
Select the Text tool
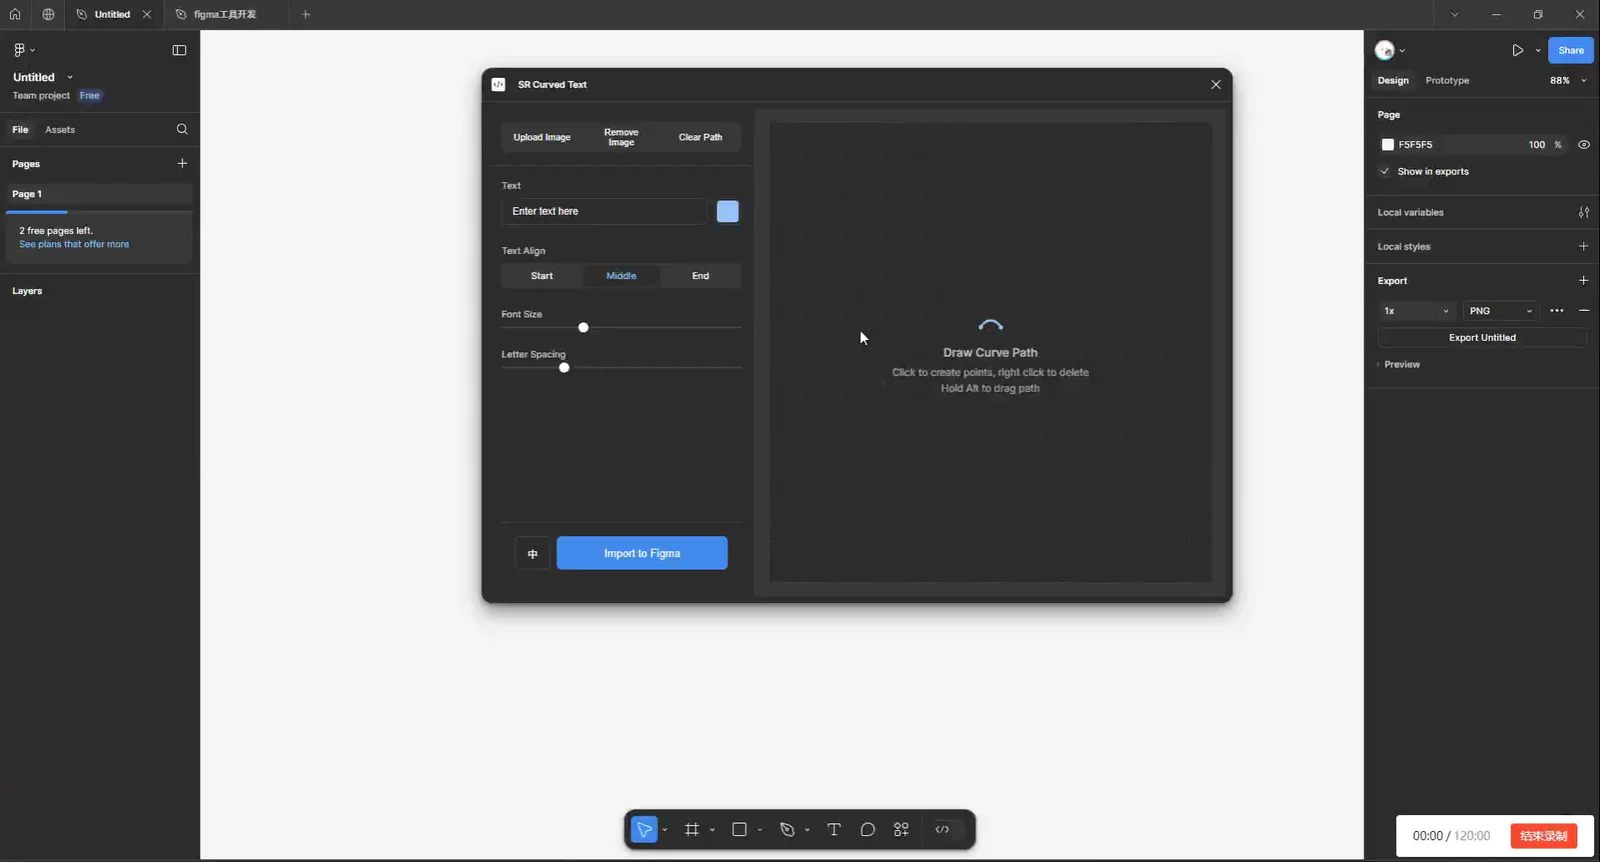[x=833, y=829]
